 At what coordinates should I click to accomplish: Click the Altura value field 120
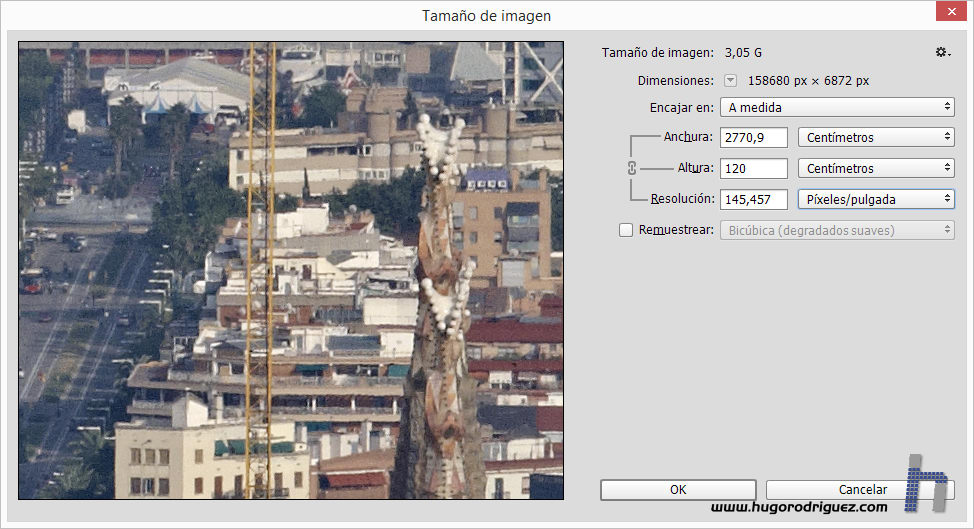[753, 168]
